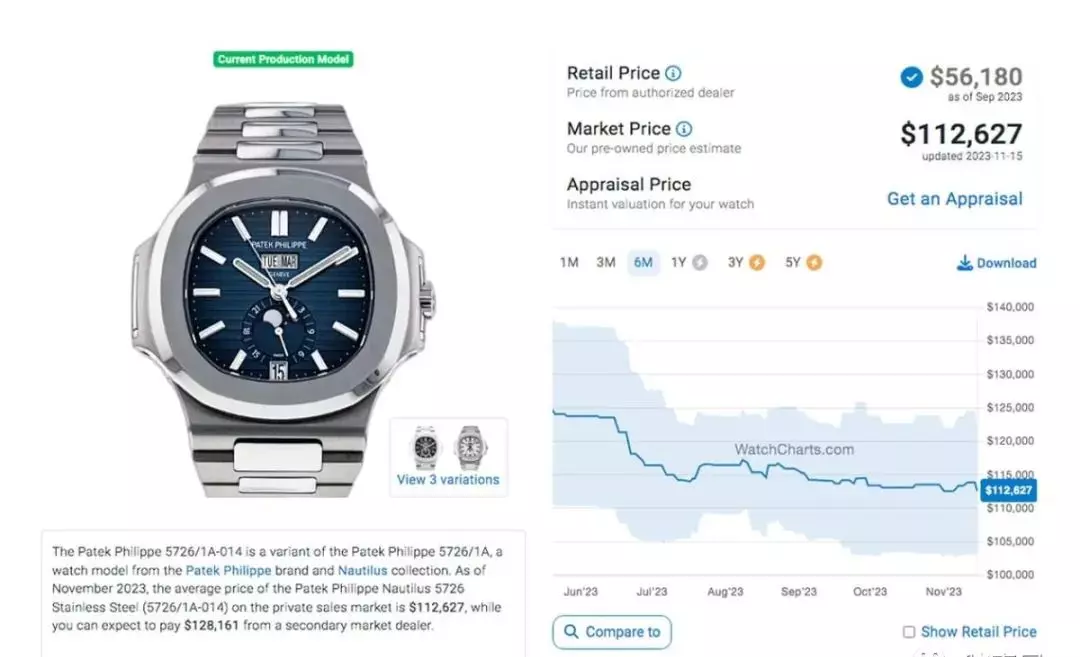This screenshot has height=657, width=1080.
Task: Click the Market Price info icon
Action: pos(684,129)
